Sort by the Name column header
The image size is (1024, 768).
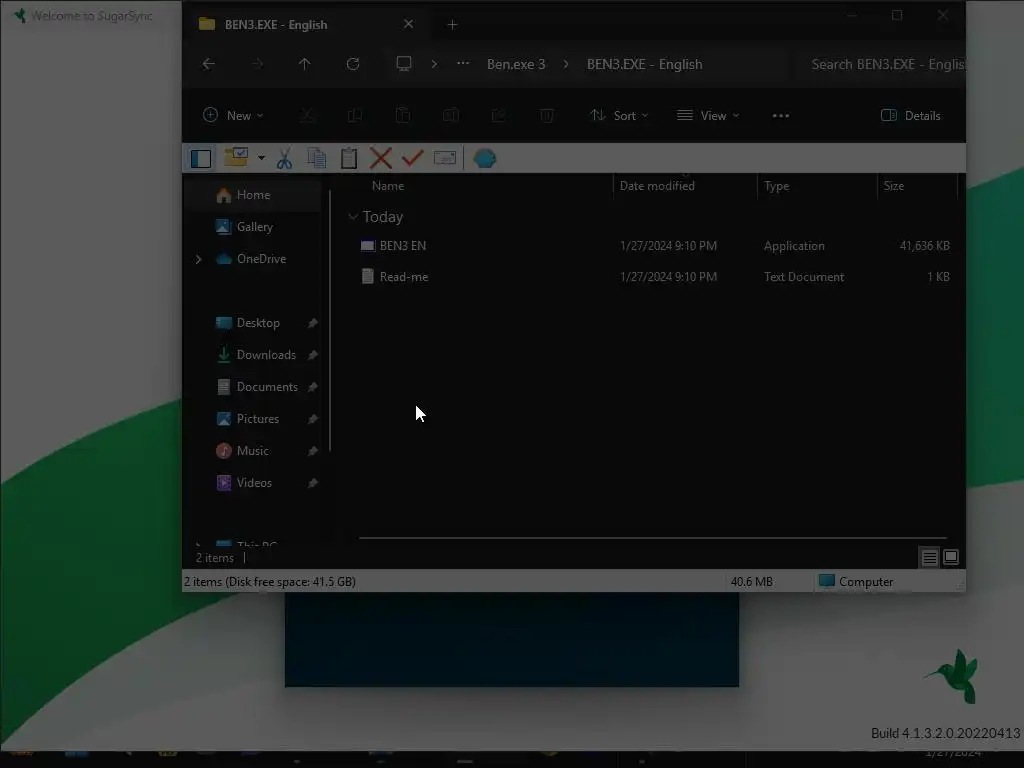tap(388, 186)
